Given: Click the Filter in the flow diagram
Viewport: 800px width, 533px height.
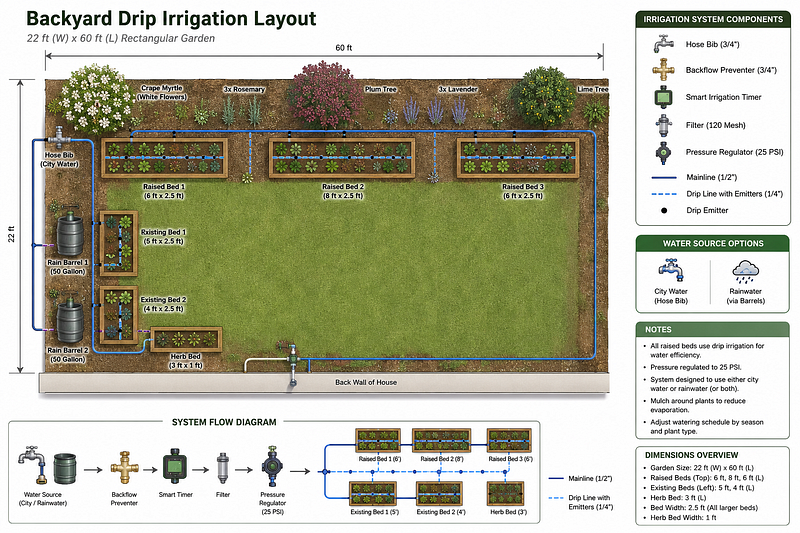Looking at the screenshot, I should (222, 468).
